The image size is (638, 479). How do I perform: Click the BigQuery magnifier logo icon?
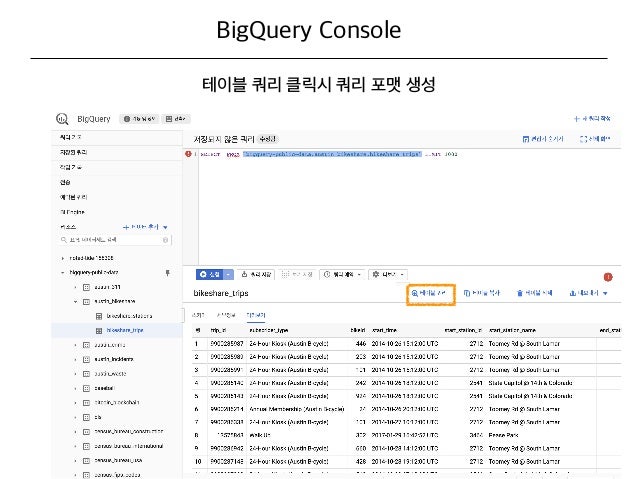pyautogui.click(x=62, y=119)
